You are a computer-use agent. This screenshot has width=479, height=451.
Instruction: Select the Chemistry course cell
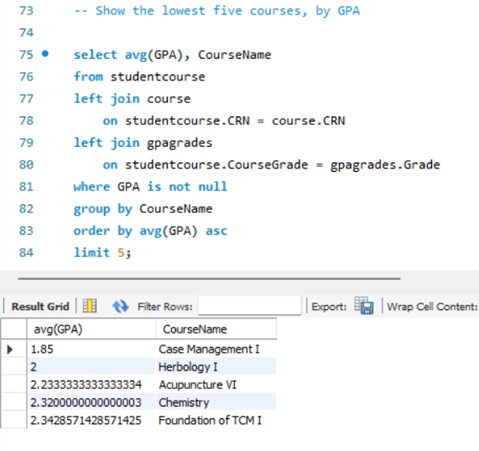pyautogui.click(x=216, y=402)
